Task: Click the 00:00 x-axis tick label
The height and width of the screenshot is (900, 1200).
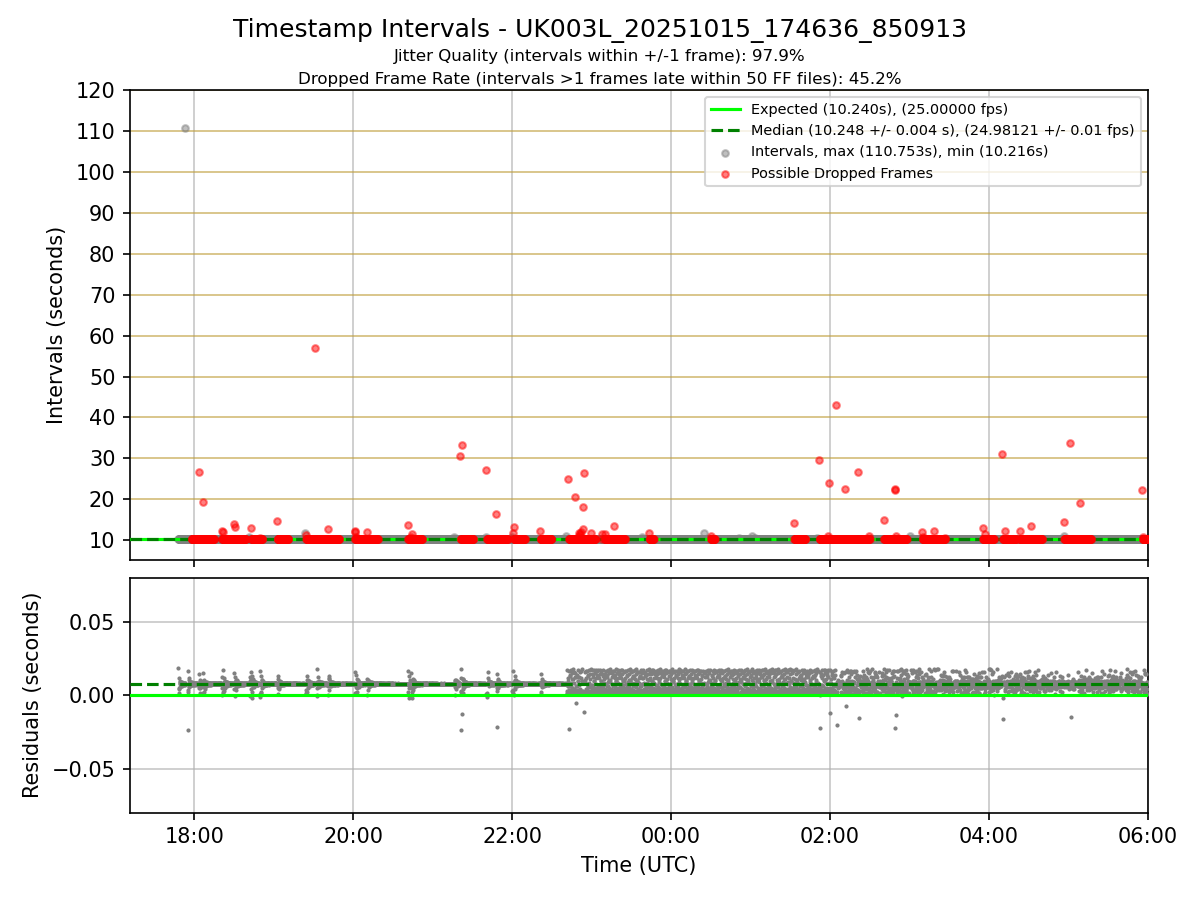Action: coord(671,836)
